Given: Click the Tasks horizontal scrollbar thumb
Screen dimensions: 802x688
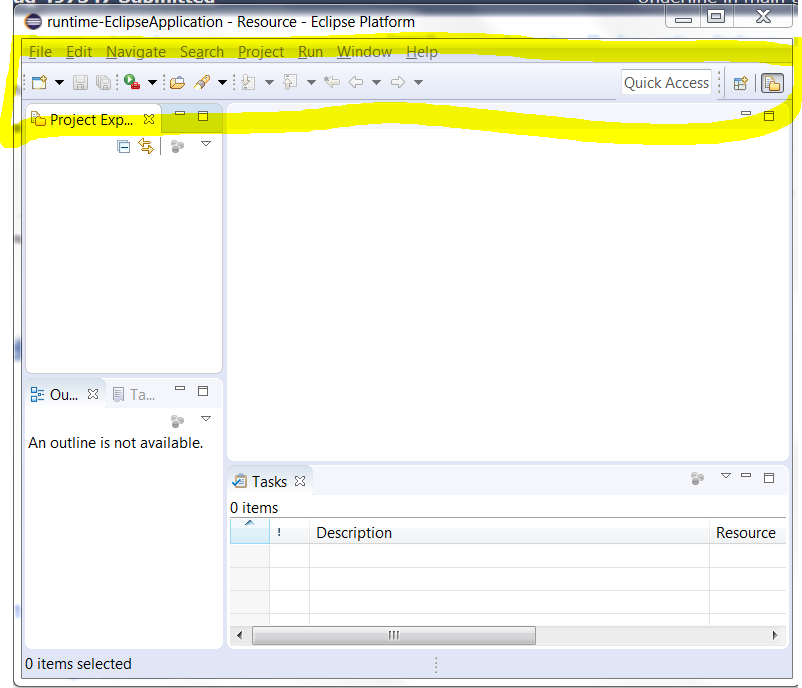Looking at the screenshot, I should coord(394,635).
